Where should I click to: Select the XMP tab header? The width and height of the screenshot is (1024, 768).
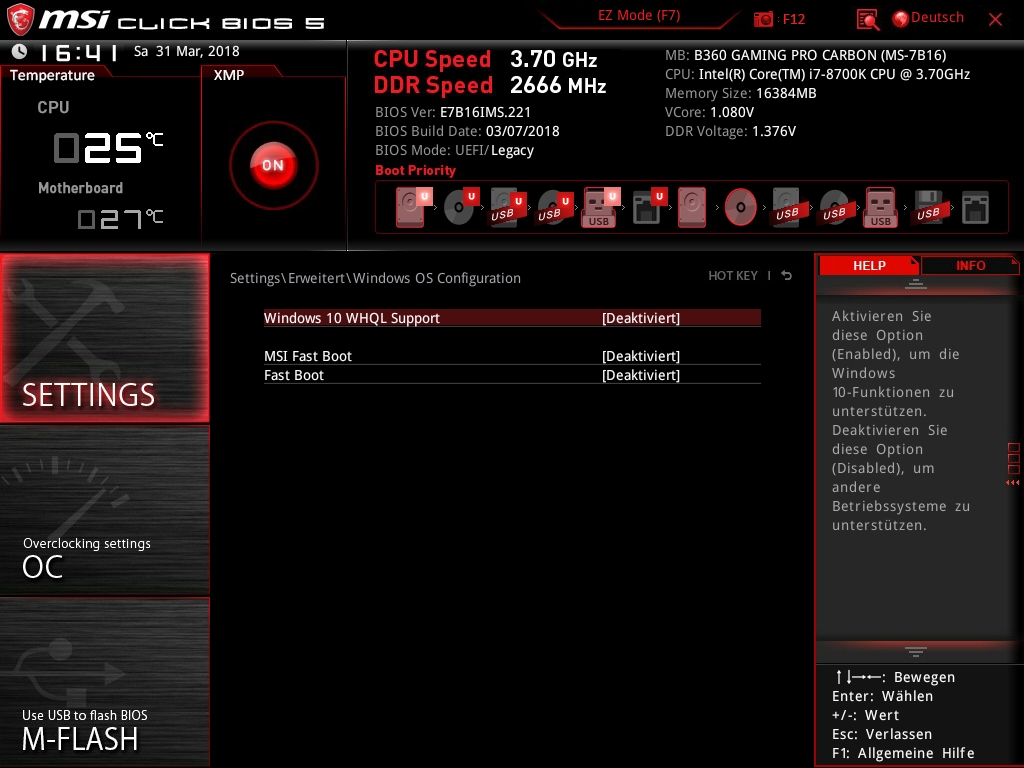coord(229,75)
